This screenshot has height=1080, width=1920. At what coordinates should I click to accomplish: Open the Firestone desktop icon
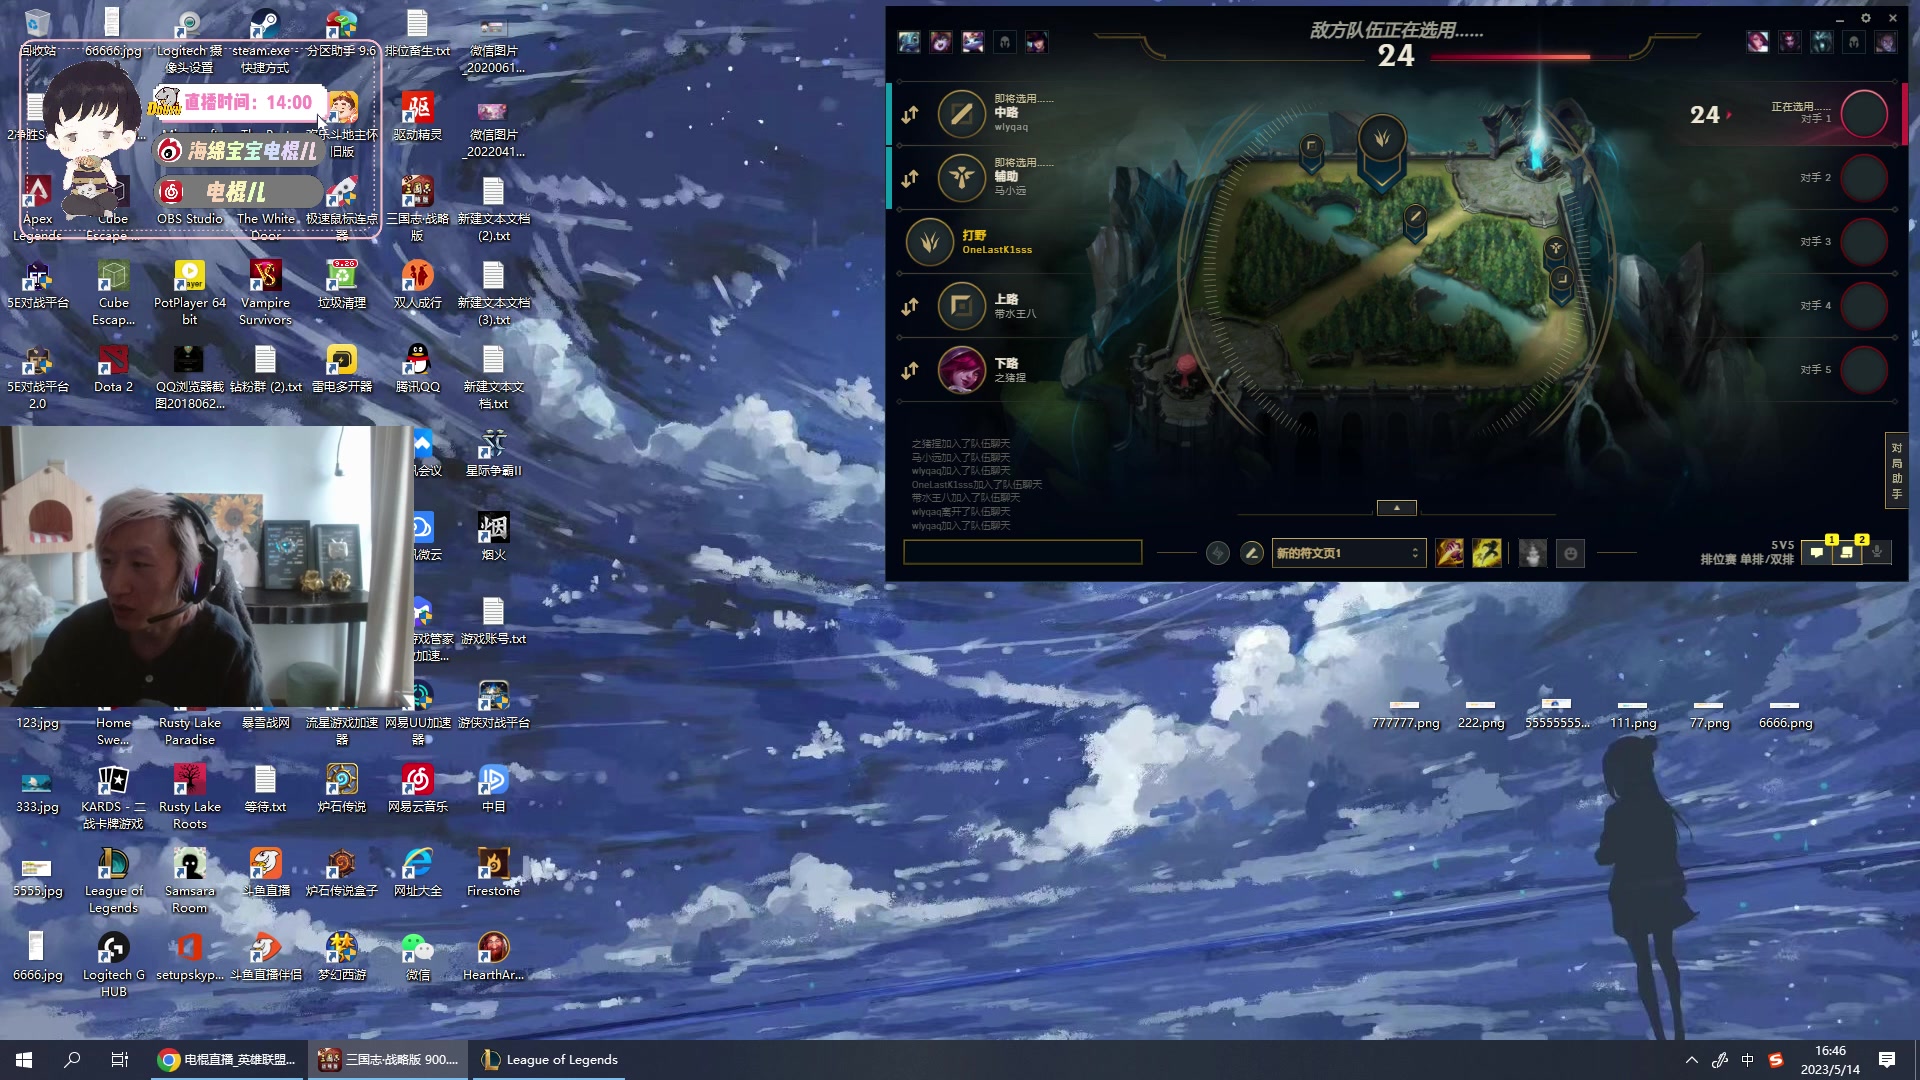(x=493, y=873)
